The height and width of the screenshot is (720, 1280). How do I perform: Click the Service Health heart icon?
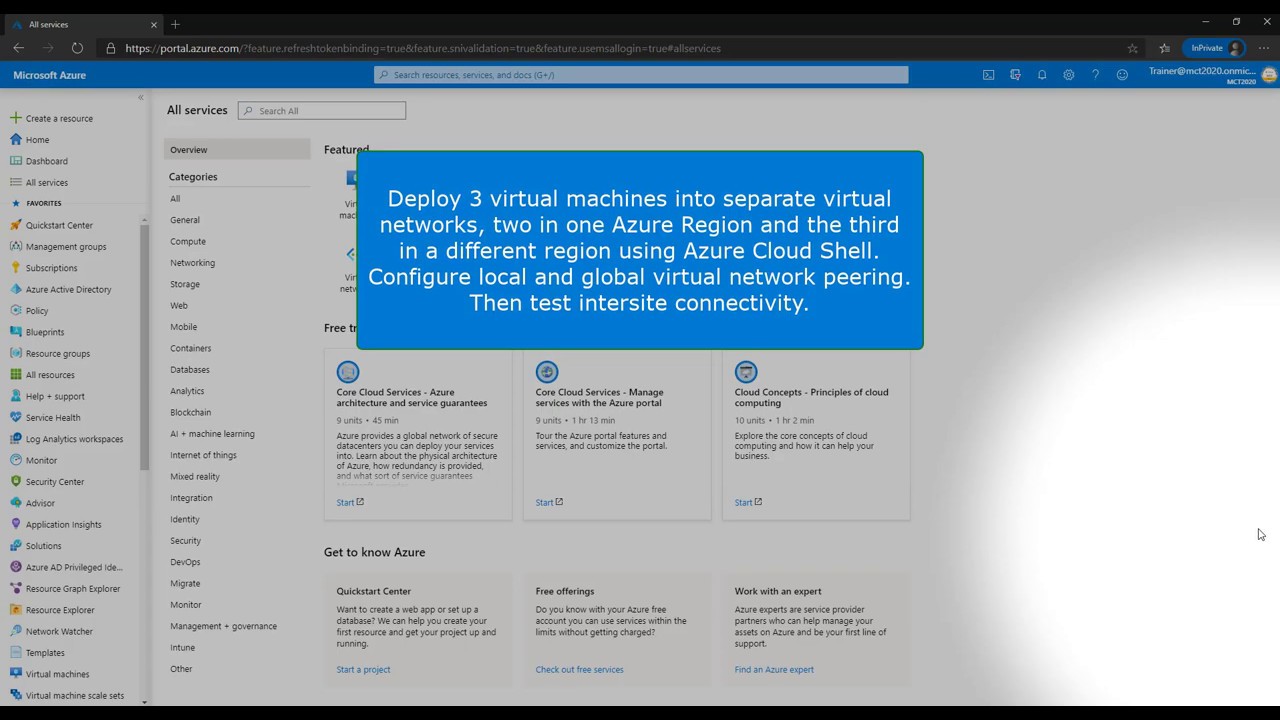pyautogui.click(x=15, y=417)
